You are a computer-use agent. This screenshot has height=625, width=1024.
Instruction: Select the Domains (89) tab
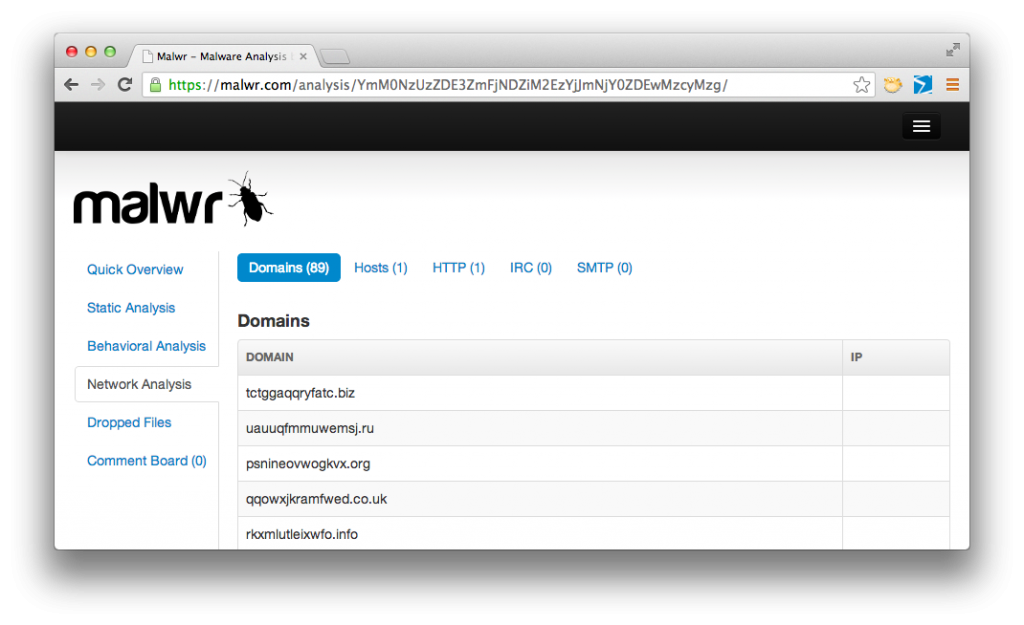289,268
